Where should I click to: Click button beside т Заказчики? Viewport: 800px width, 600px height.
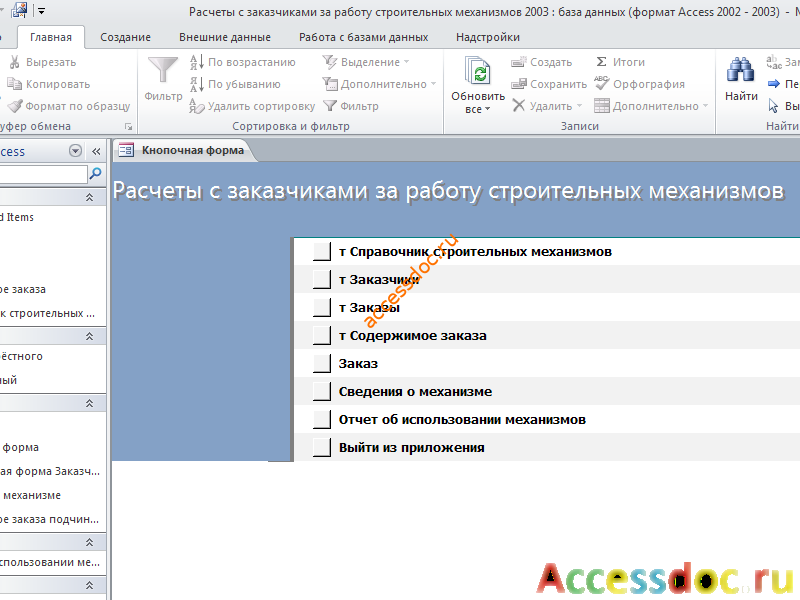322,280
